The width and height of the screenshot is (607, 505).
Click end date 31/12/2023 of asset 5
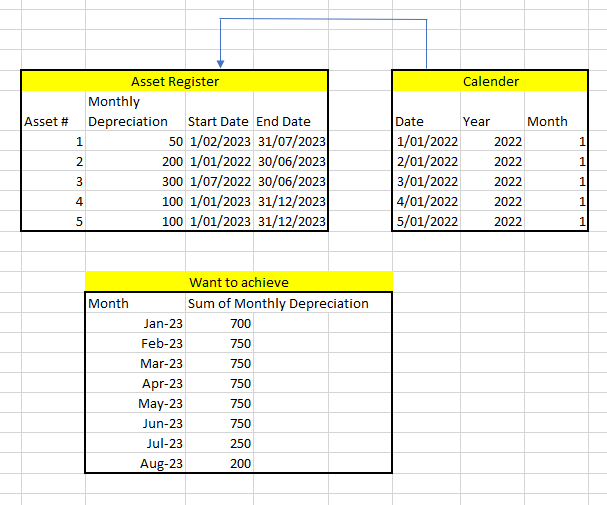coord(291,221)
